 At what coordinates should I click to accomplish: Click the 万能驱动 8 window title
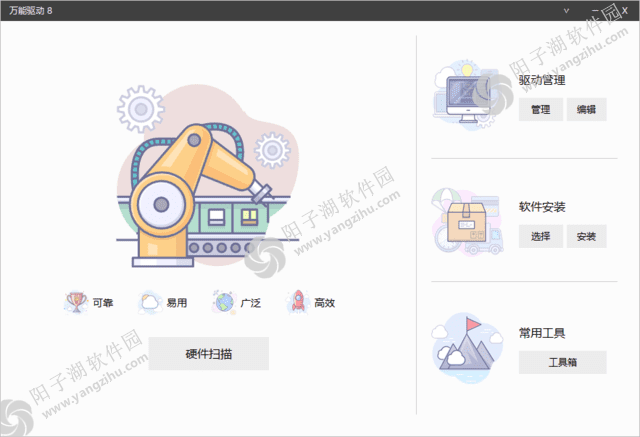click(31, 11)
